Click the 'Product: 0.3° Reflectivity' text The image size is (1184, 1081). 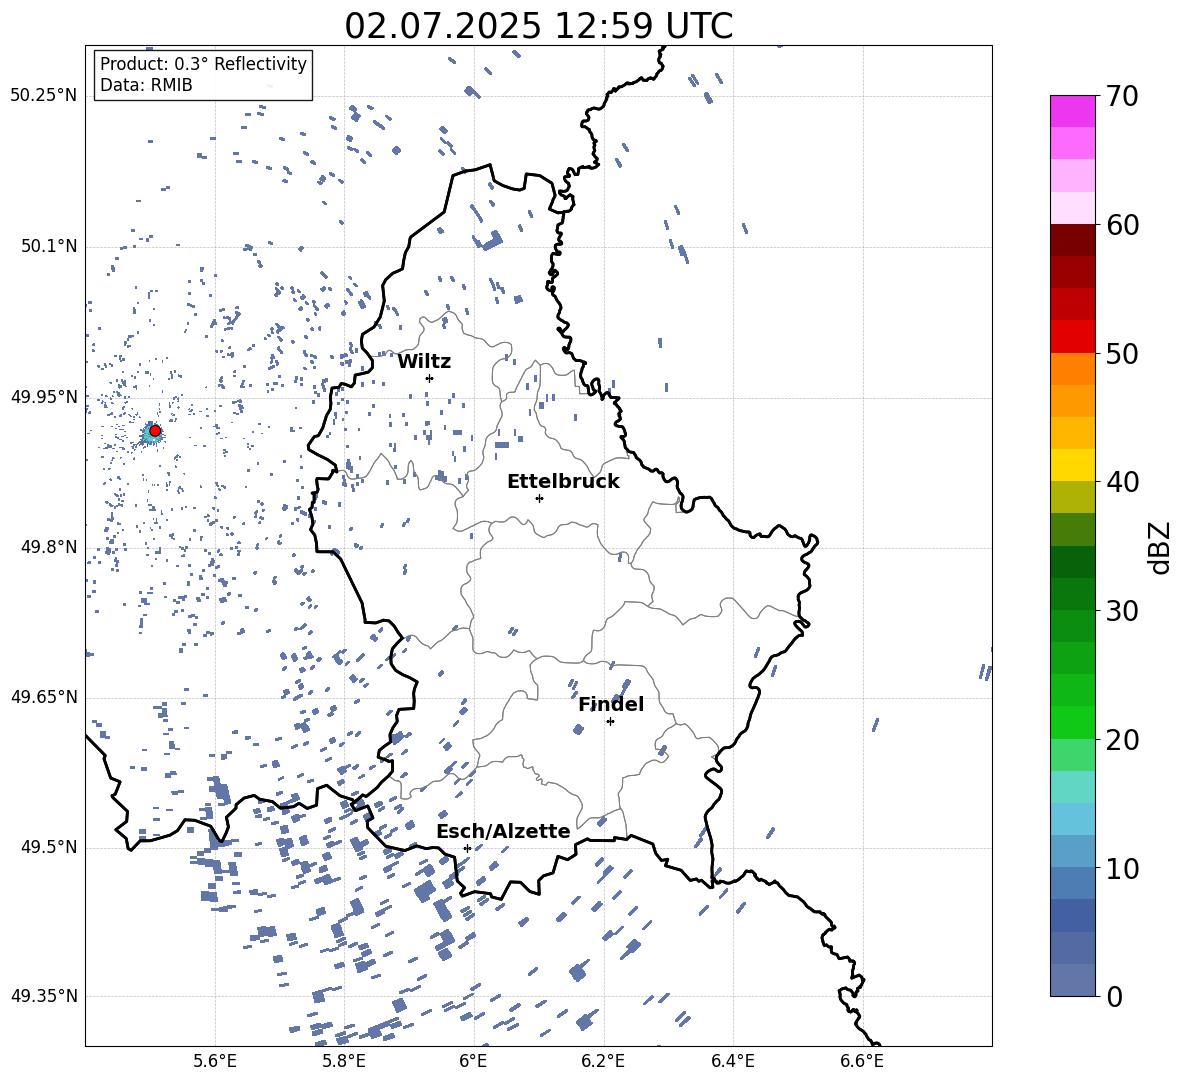coord(203,64)
